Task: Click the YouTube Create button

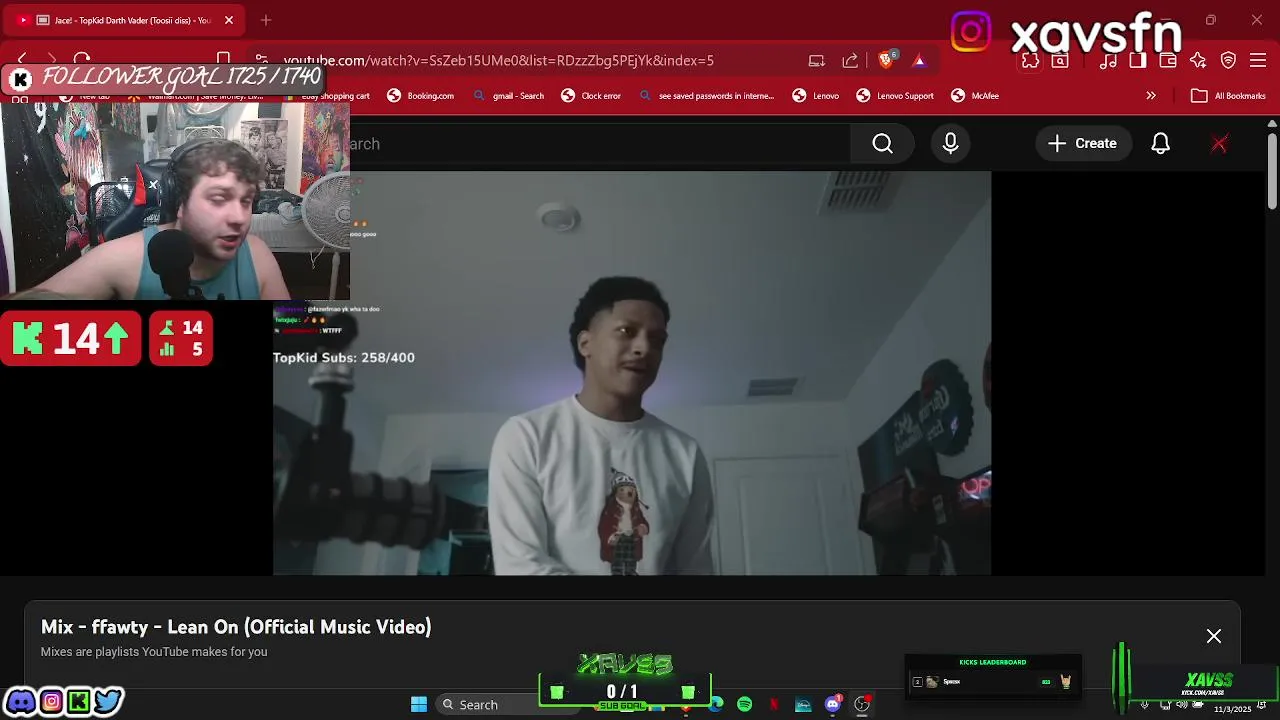Action: (x=1083, y=143)
